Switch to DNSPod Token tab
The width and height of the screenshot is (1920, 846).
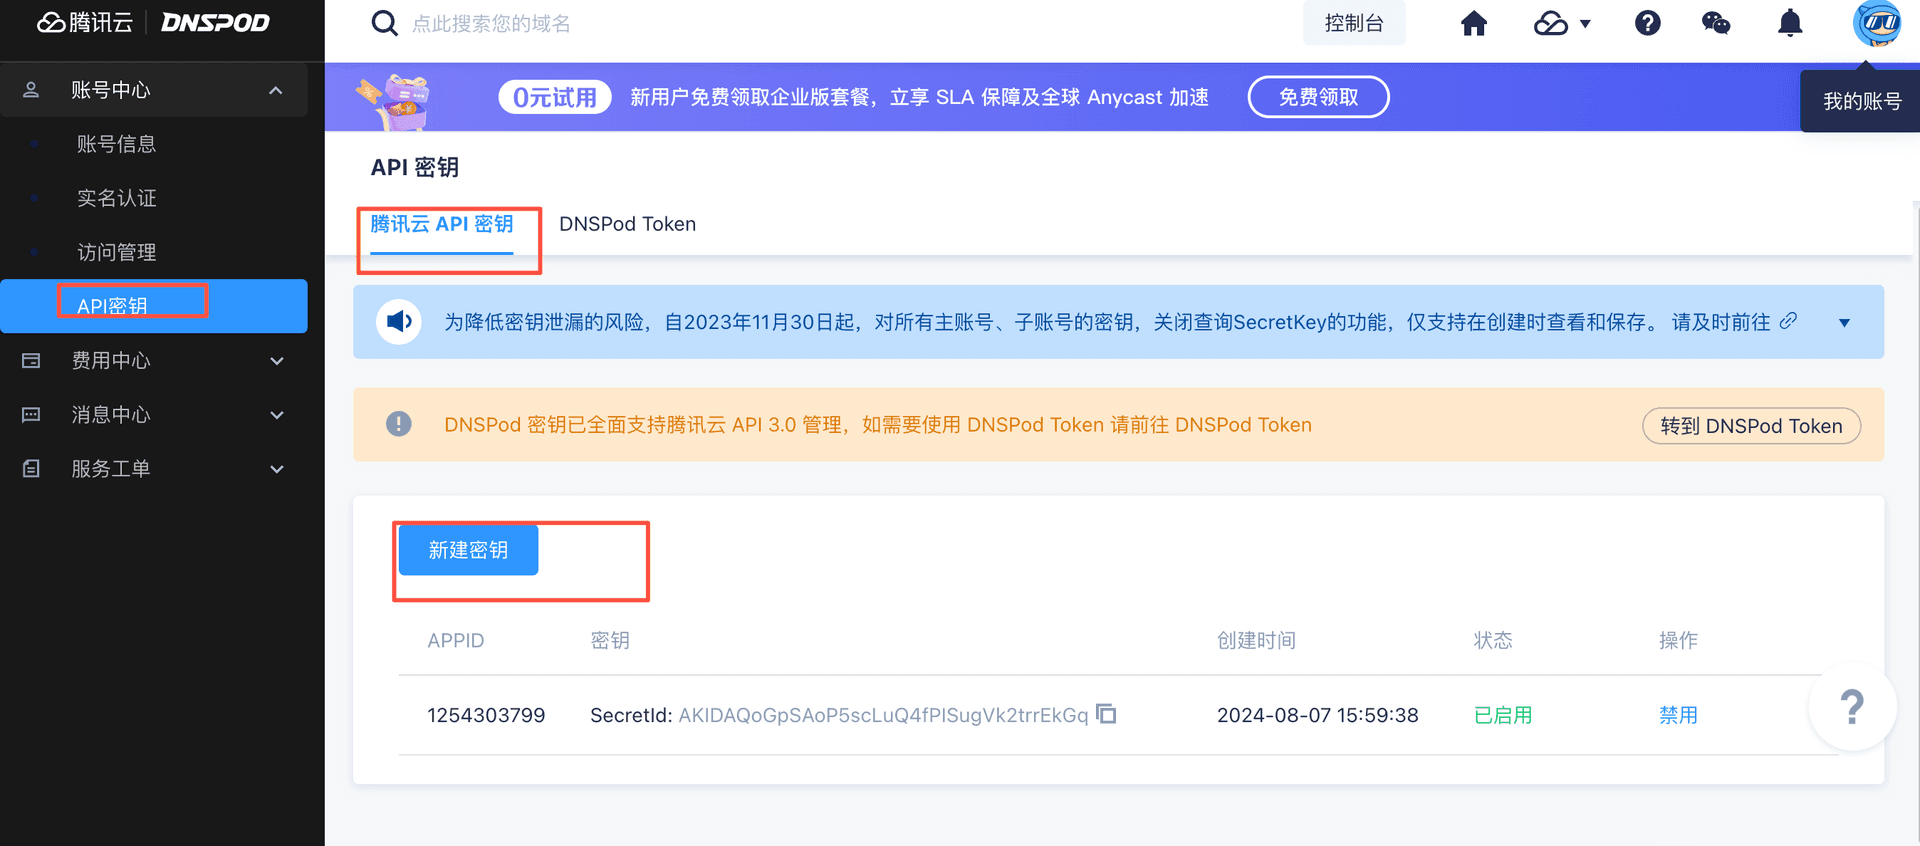627,224
